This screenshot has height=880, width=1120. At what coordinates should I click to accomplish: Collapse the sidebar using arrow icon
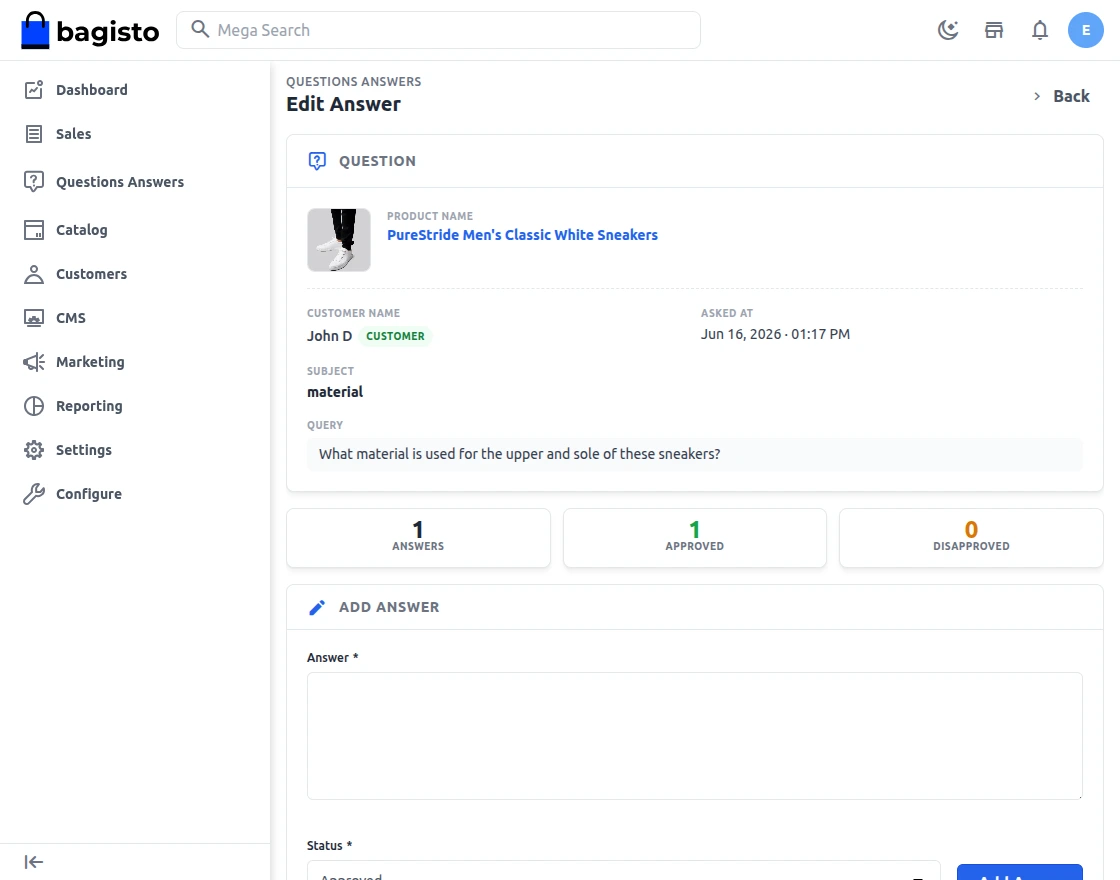coord(34,862)
